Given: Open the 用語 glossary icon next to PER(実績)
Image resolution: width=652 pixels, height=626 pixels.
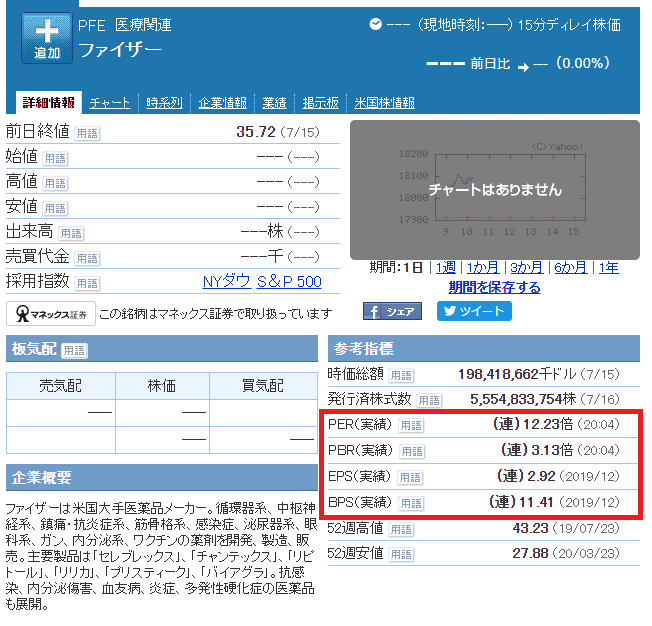Looking at the screenshot, I should 411,426.
